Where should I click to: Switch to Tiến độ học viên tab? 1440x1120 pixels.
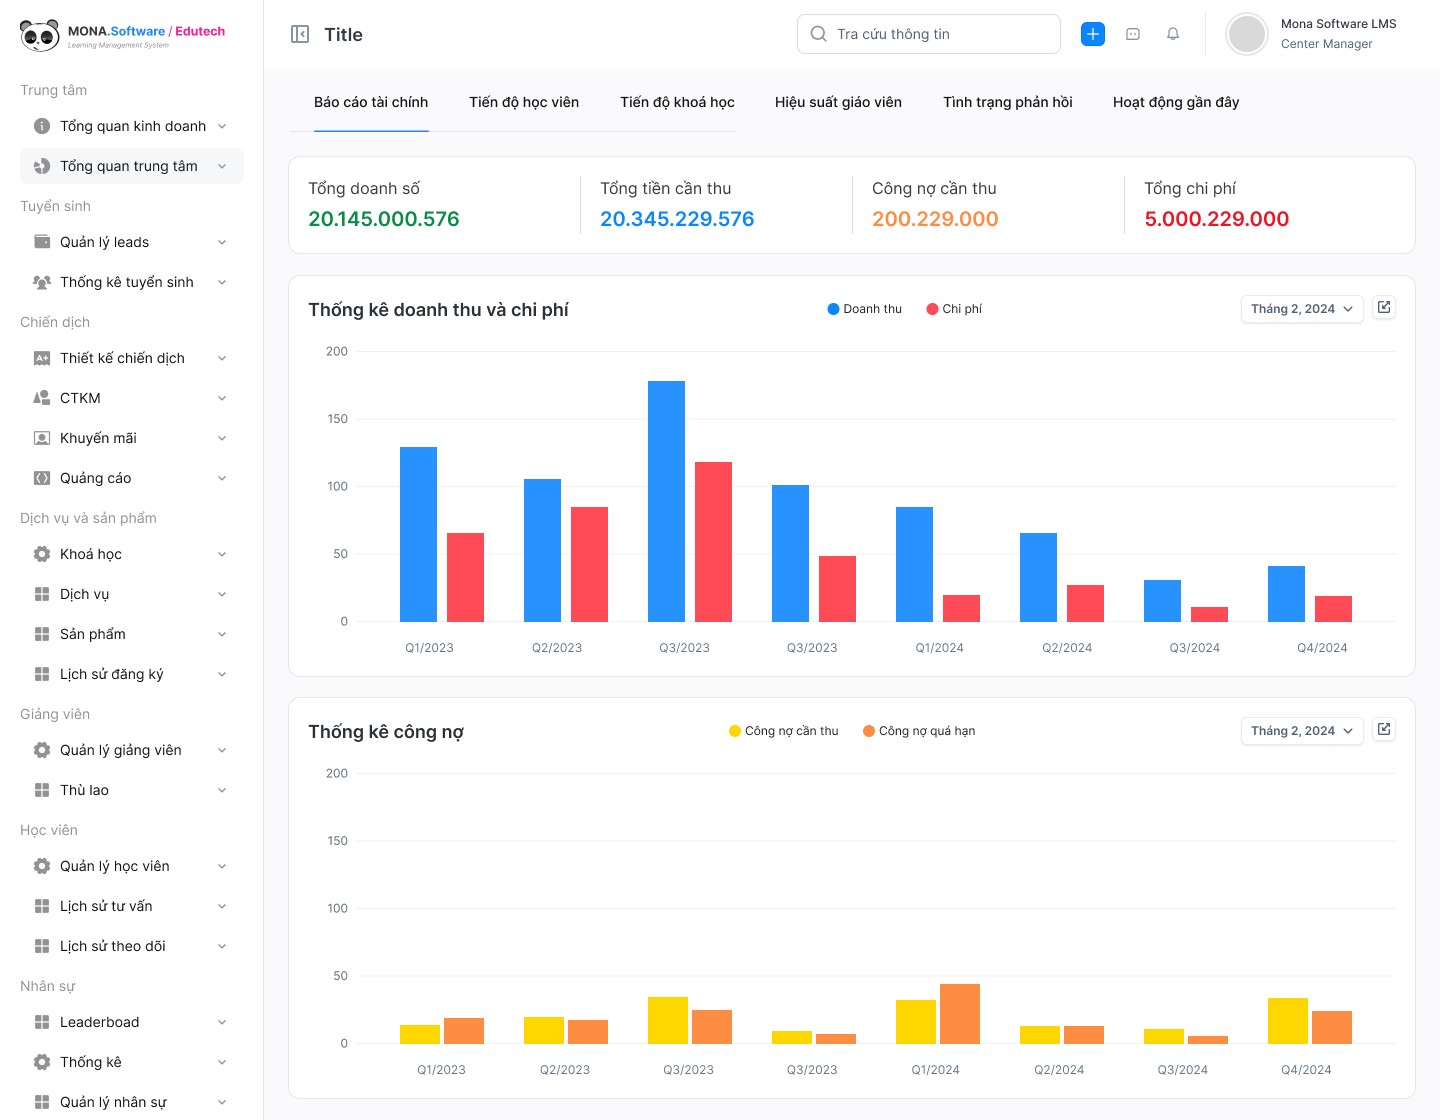[x=524, y=102]
